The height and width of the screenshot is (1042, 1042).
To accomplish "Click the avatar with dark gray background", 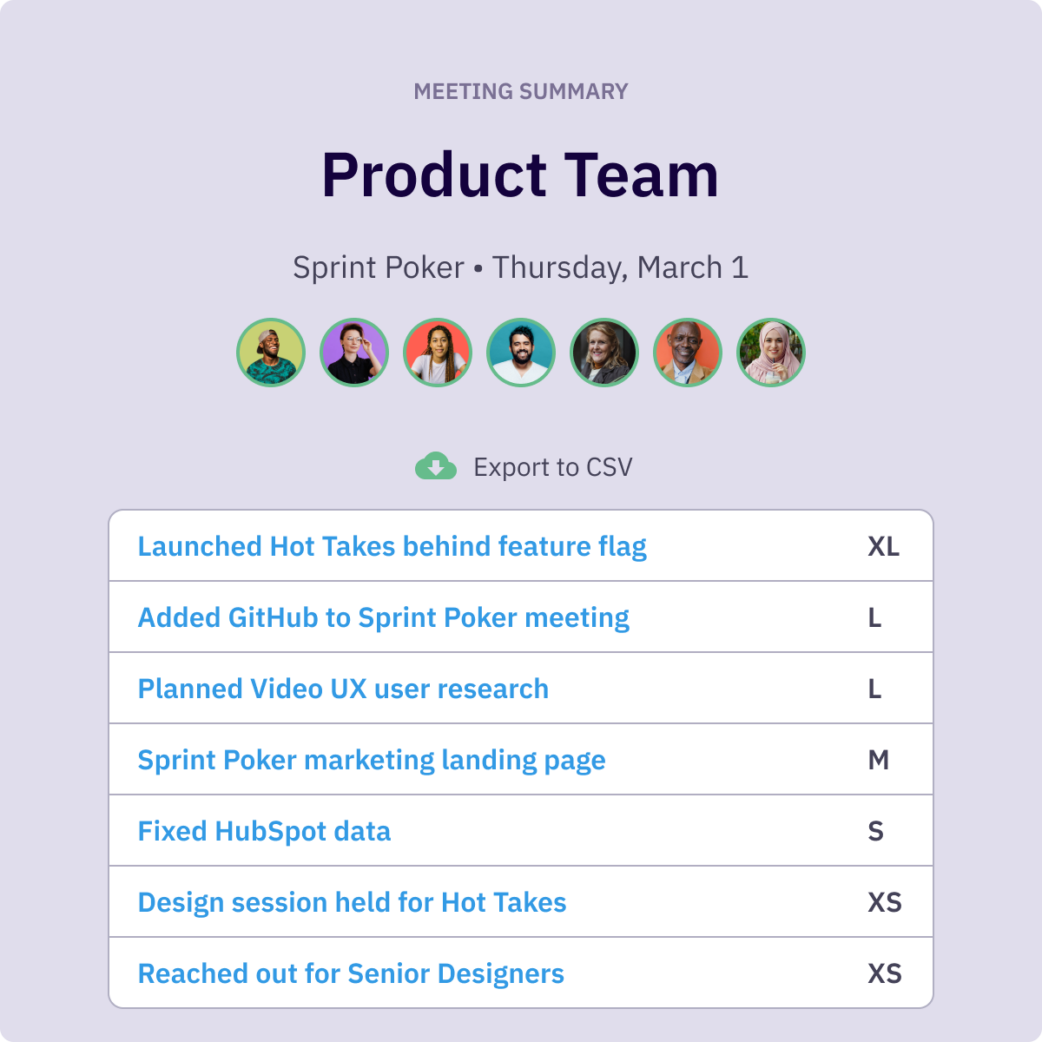I will [604, 353].
